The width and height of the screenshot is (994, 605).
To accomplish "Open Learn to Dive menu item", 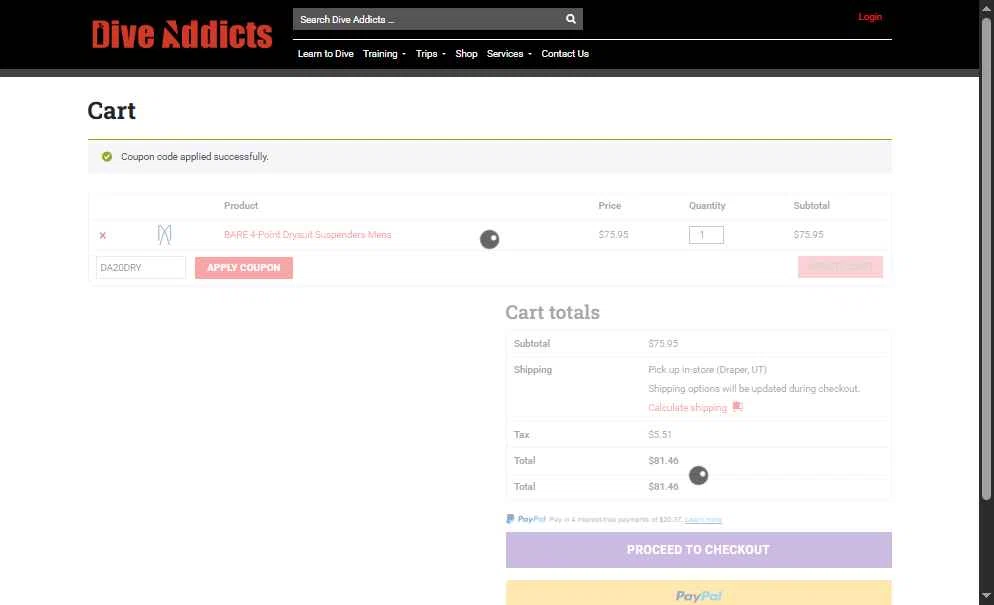I will coord(325,54).
